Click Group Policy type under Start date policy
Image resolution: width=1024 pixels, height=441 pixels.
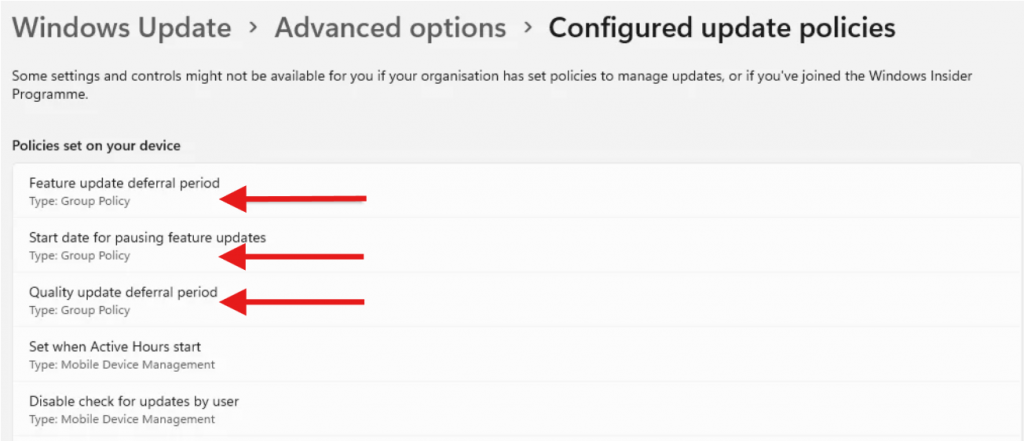point(80,256)
